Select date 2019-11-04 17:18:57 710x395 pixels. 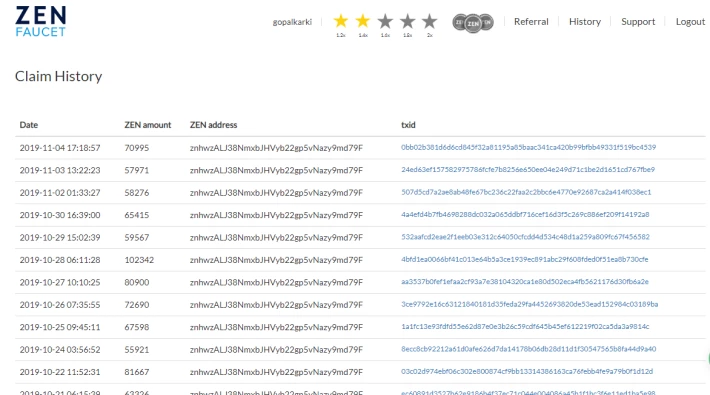click(x=60, y=148)
